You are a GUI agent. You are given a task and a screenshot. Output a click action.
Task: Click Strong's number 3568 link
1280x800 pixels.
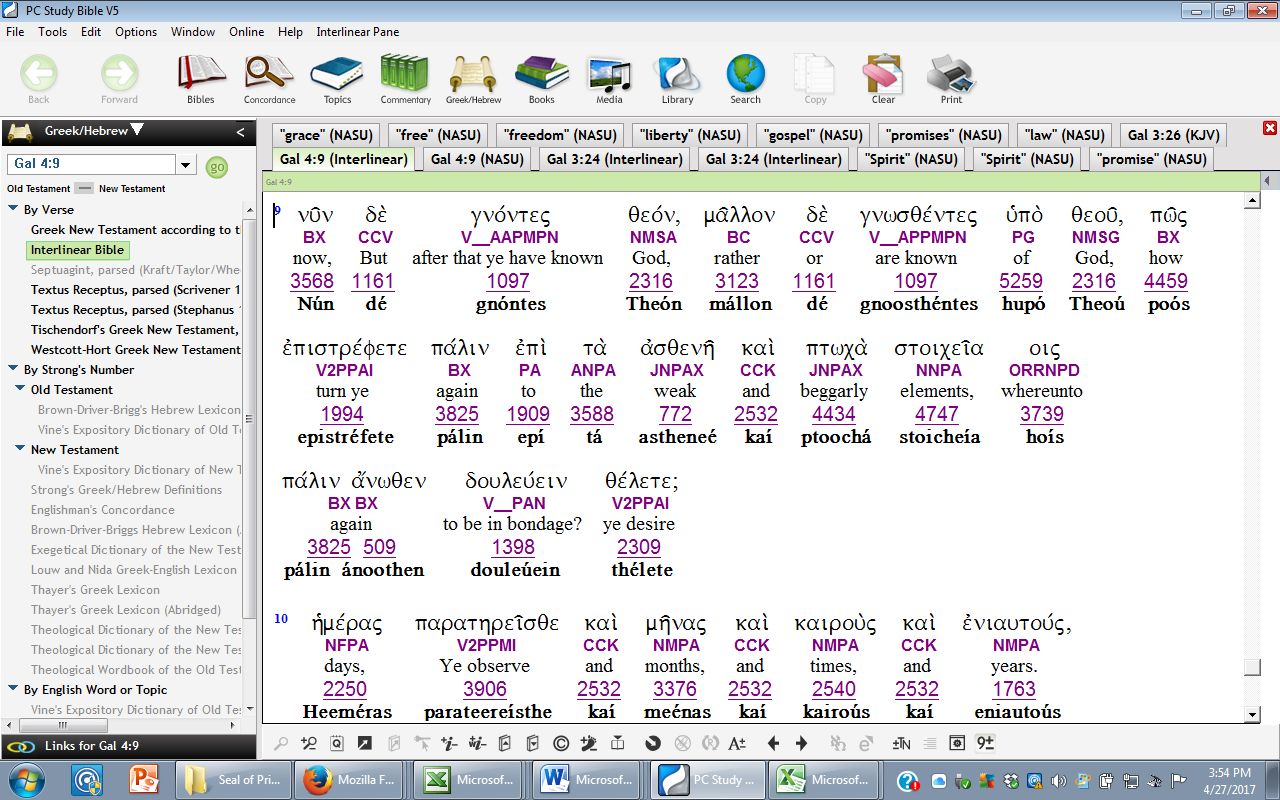(312, 281)
